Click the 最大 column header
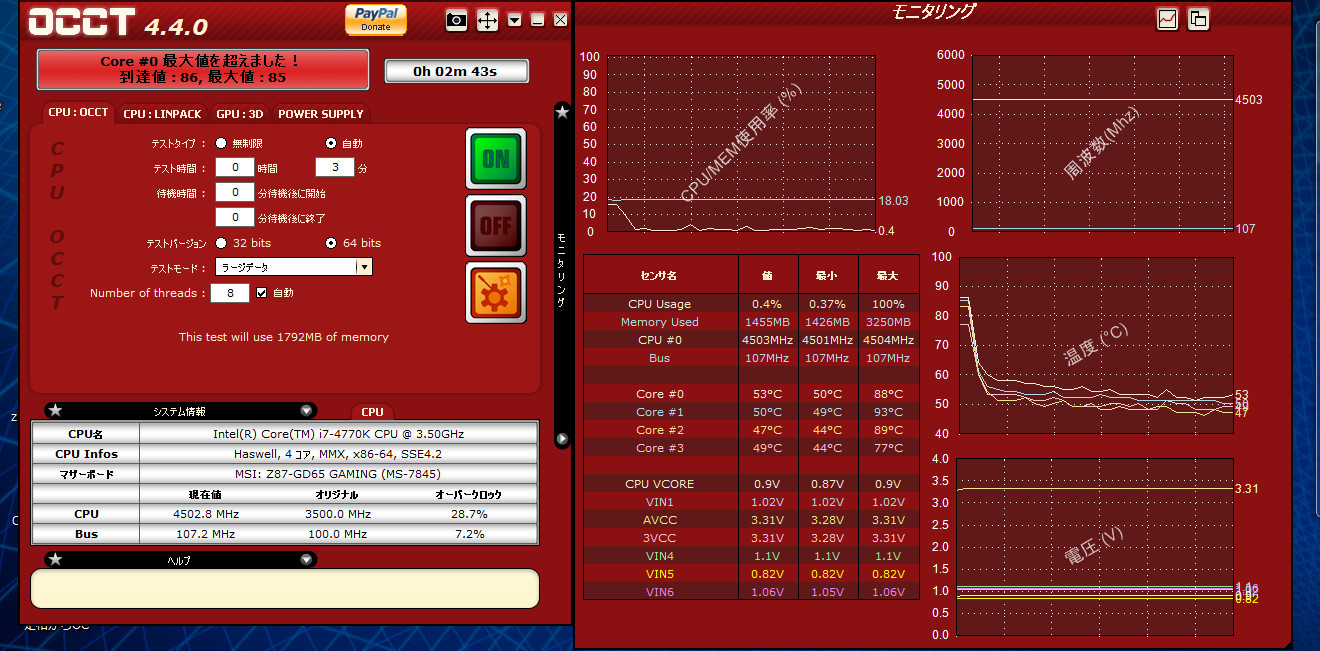 pyautogui.click(x=888, y=274)
